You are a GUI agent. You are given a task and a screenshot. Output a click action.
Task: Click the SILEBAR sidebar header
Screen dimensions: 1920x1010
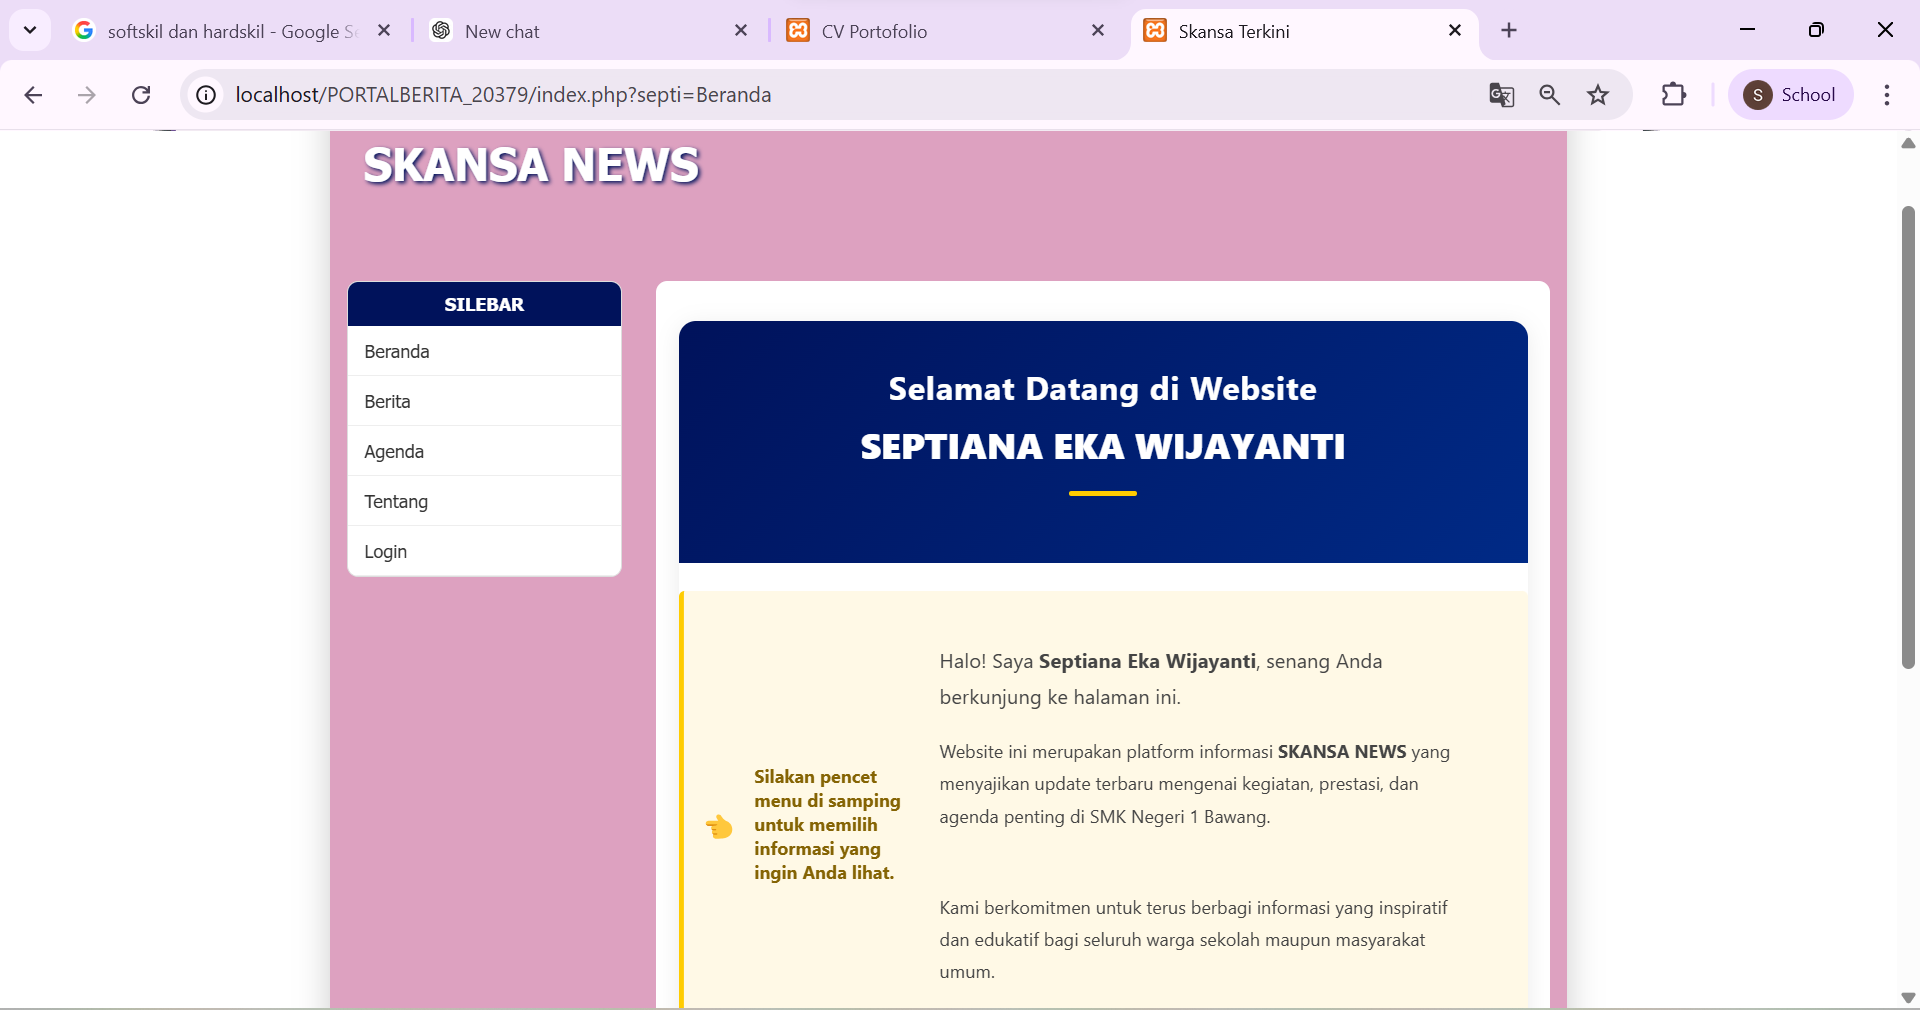click(484, 304)
